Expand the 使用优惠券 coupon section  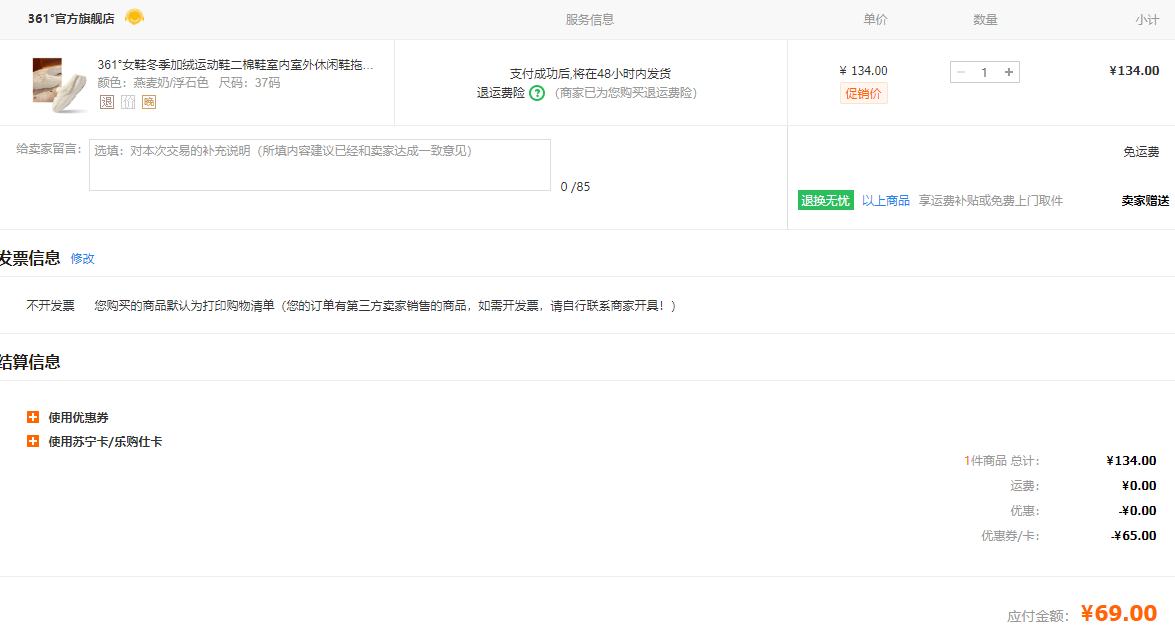pos(33,417)
